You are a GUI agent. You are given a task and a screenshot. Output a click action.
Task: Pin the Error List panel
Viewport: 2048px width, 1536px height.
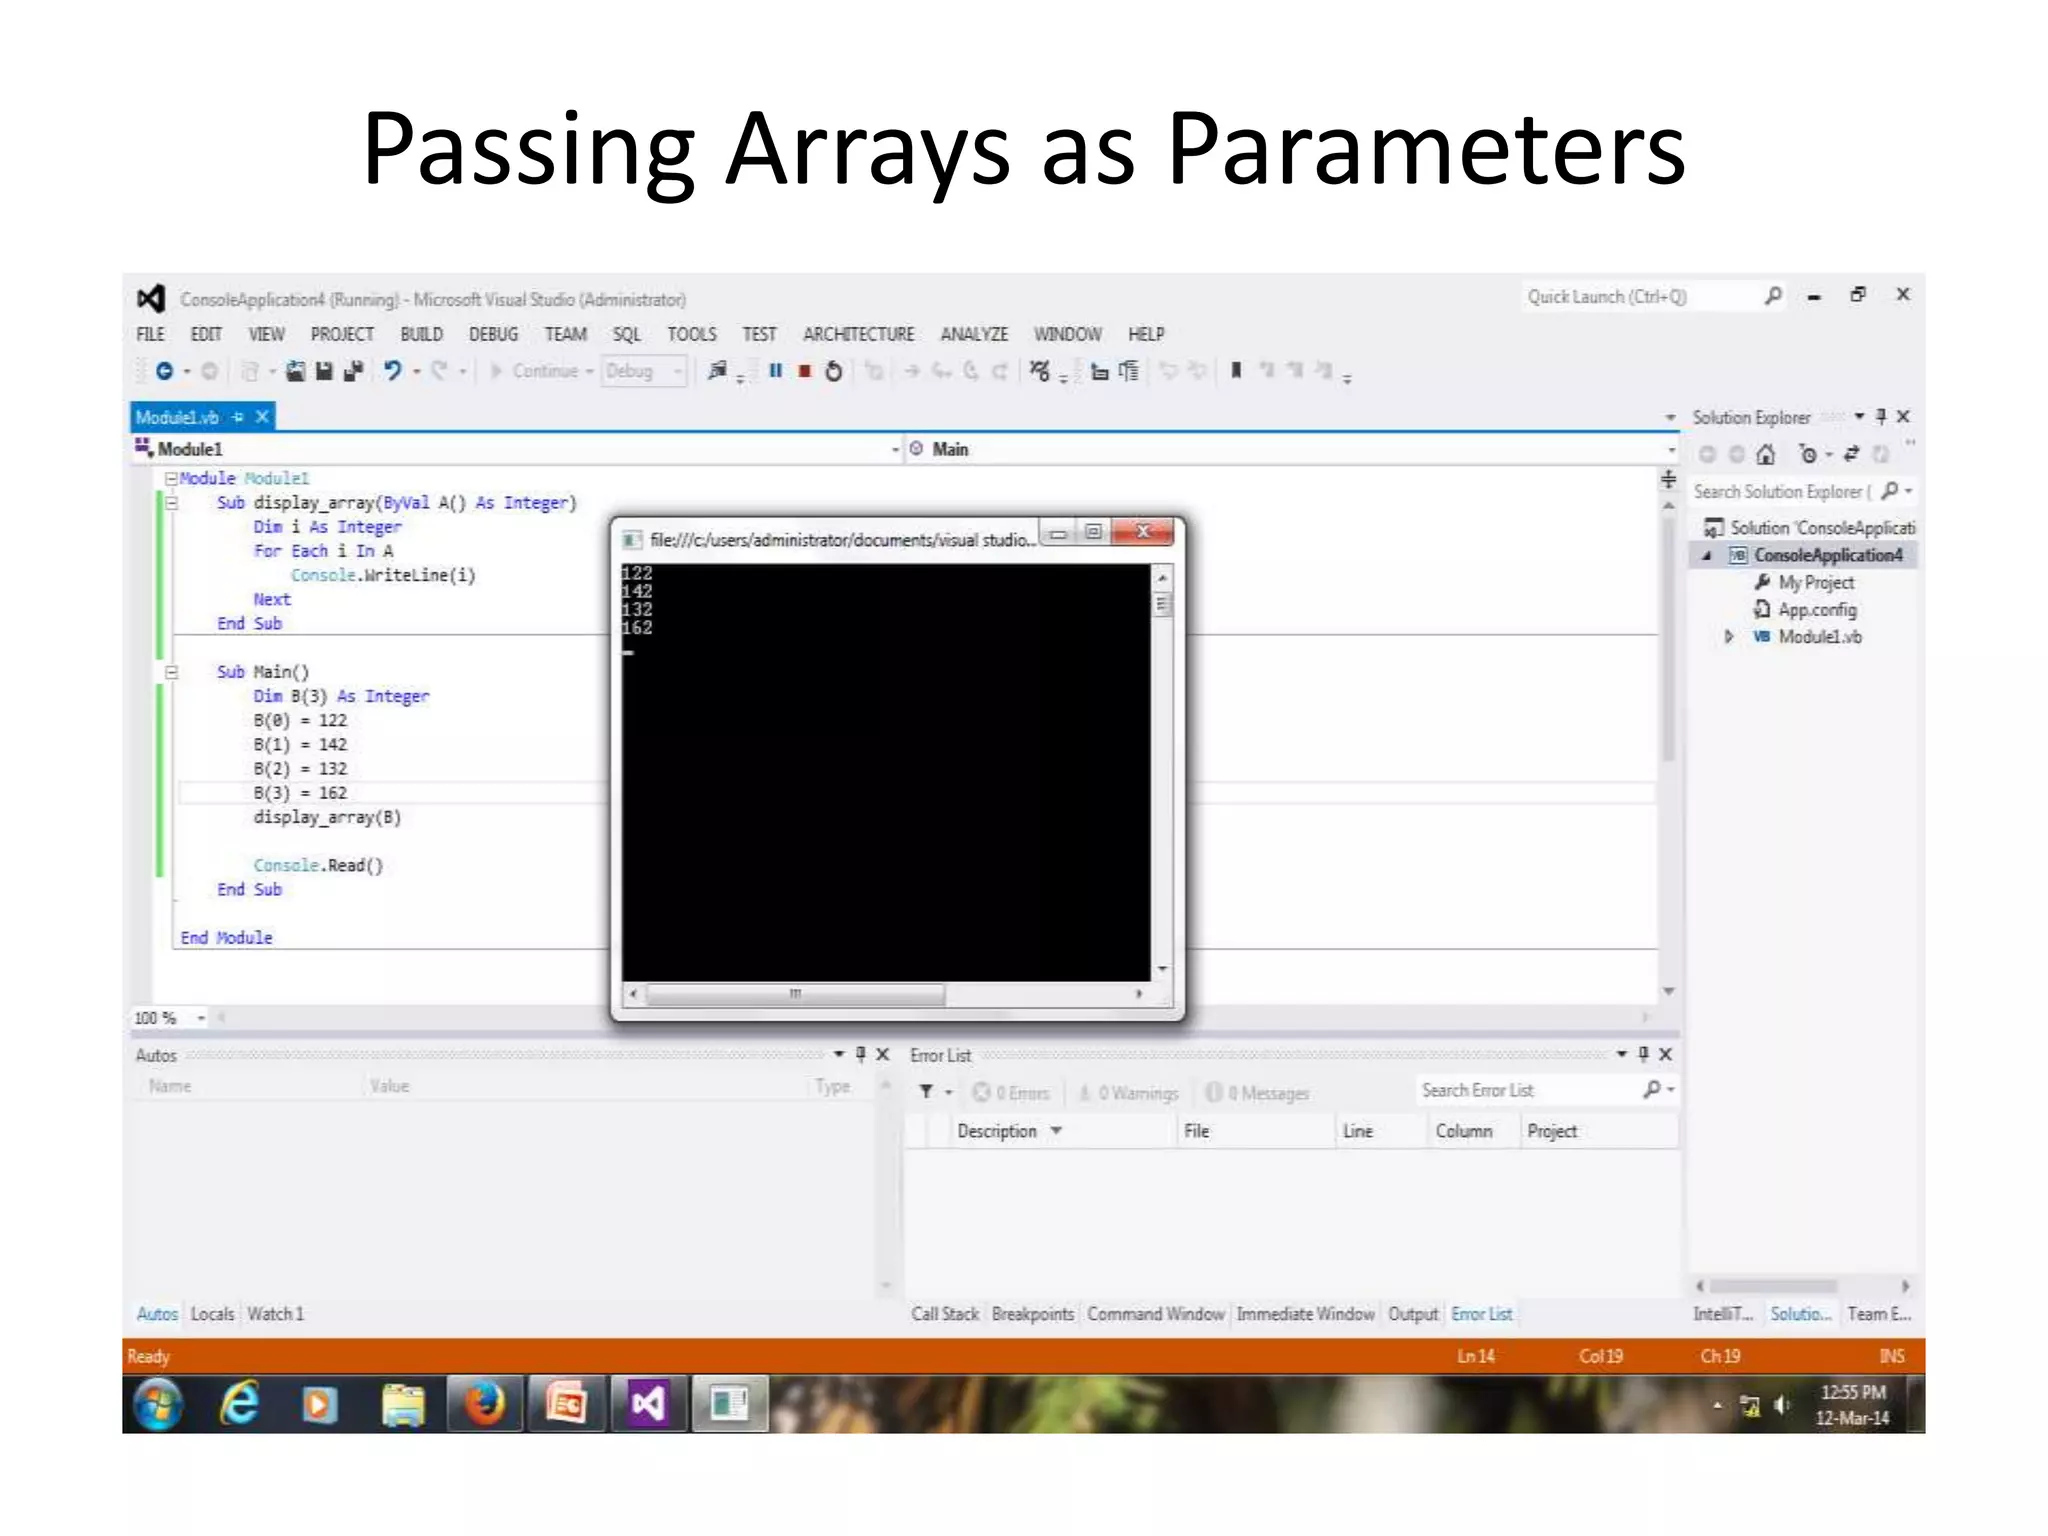(1643, 1054)
